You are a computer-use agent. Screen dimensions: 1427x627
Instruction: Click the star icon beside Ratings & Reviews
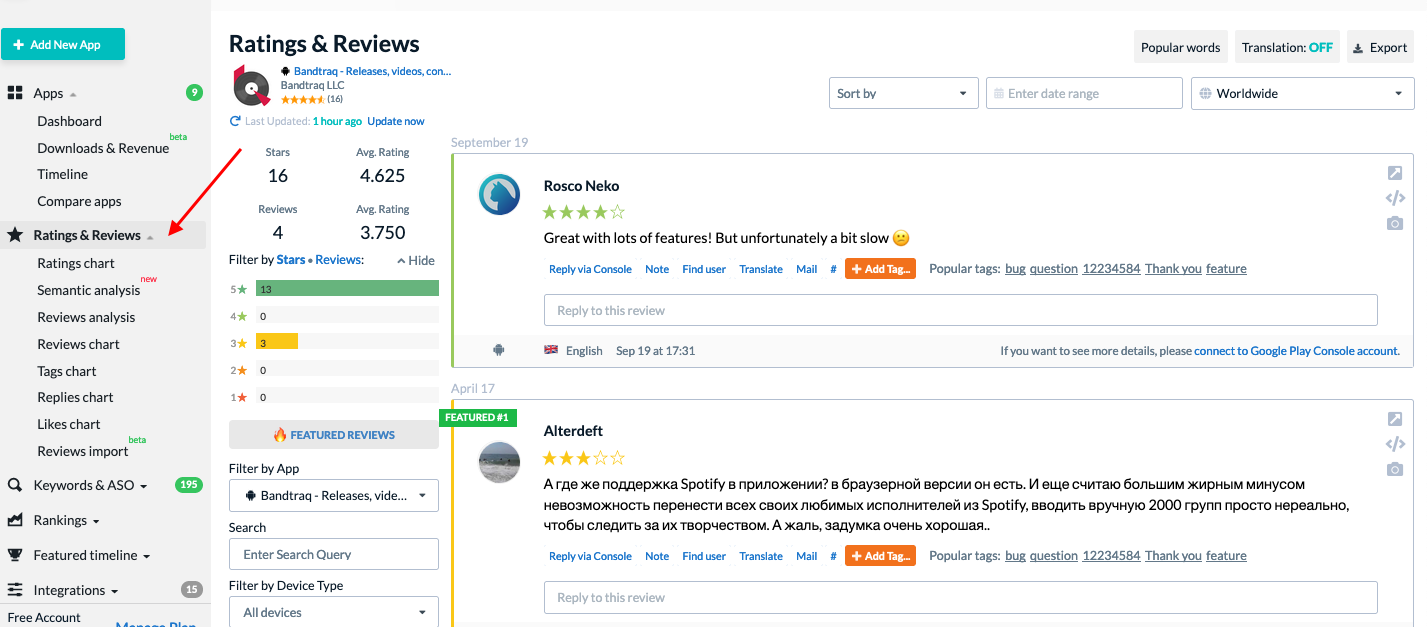click(x=15, y=235)
